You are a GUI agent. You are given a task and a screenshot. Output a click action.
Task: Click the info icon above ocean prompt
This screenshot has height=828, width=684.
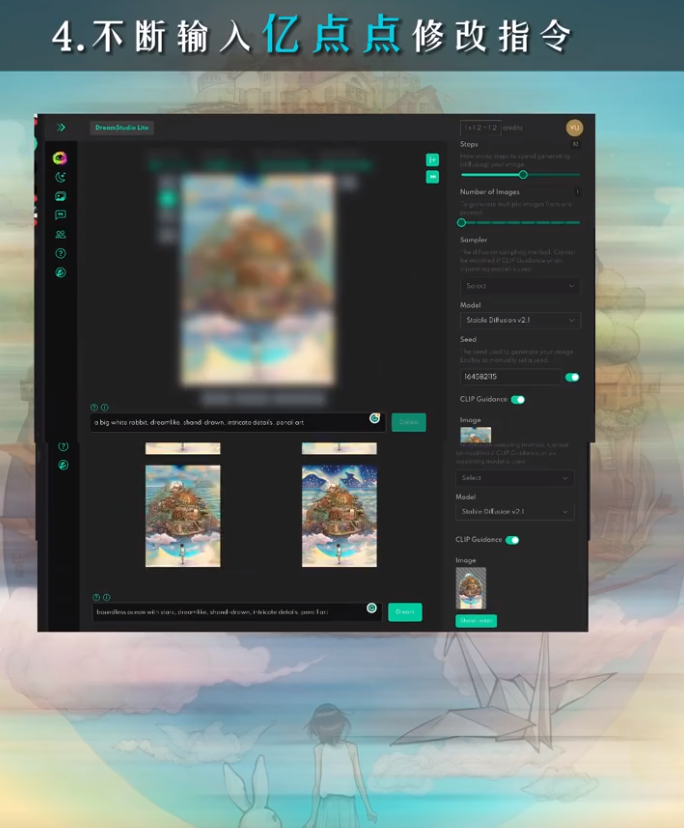[x=107, y=597]
